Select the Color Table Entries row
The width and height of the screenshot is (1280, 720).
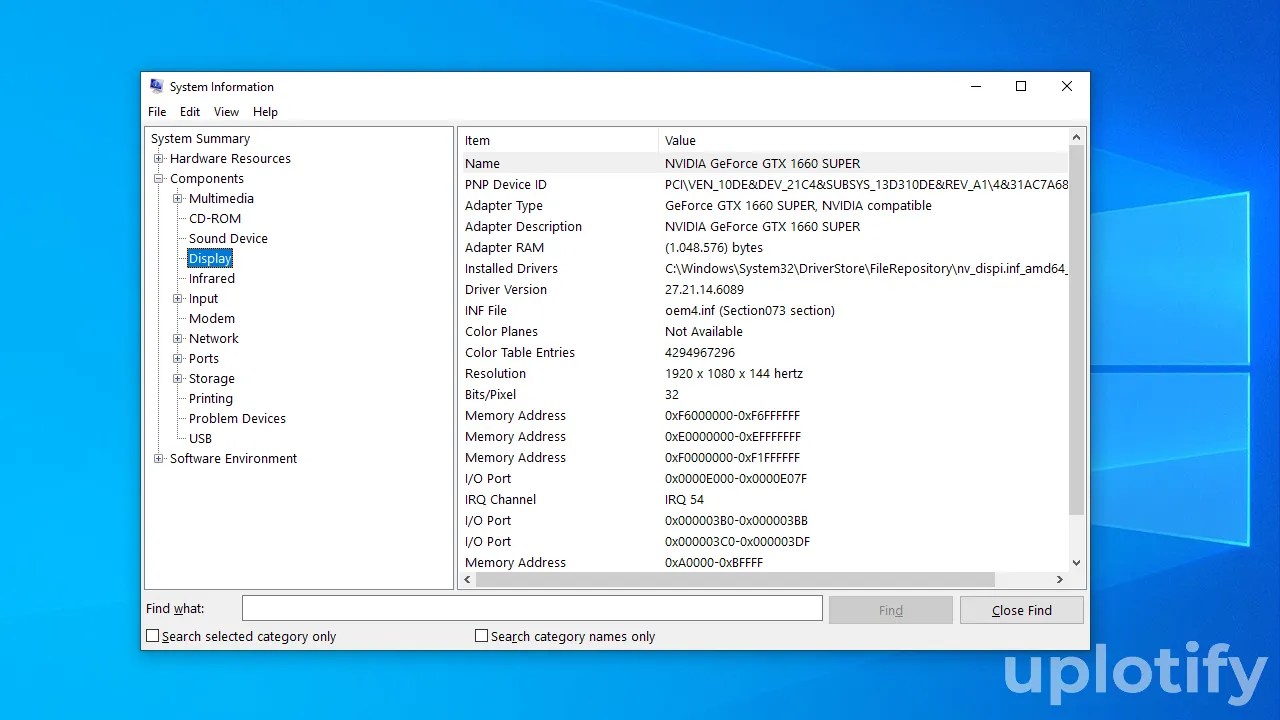[764, 352]
